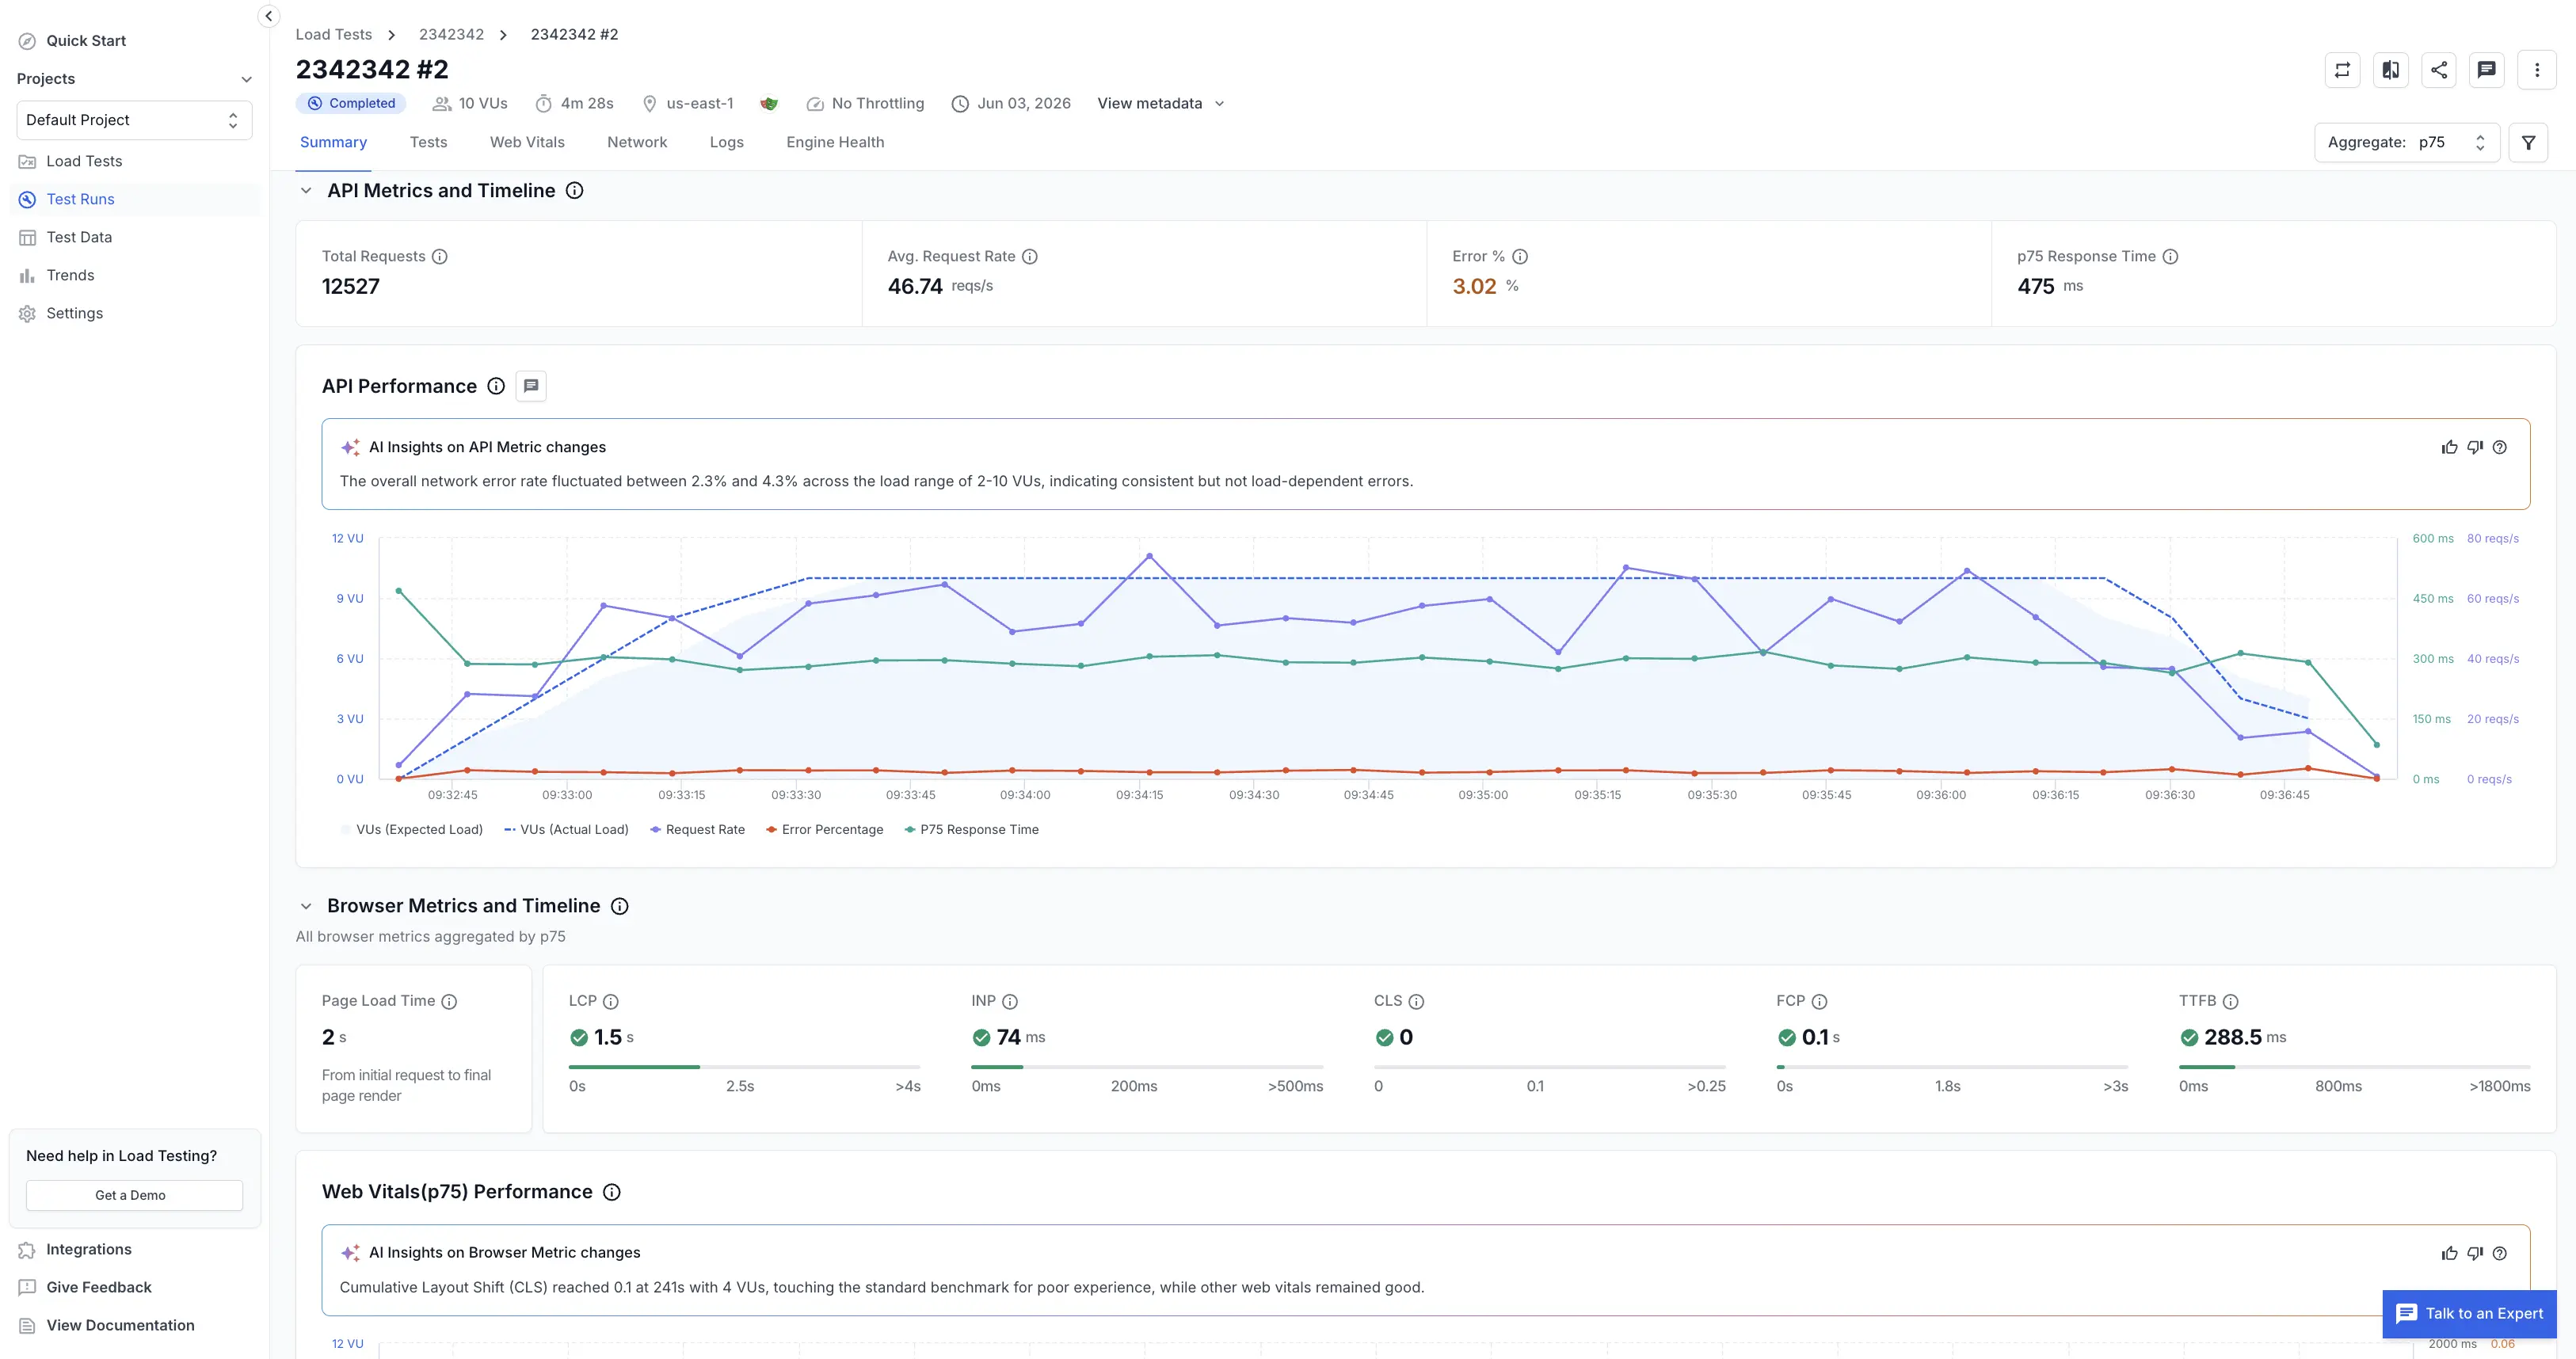
Task: Click info icon beside API Metrics and Timeline
Action: tap(575, 191)
